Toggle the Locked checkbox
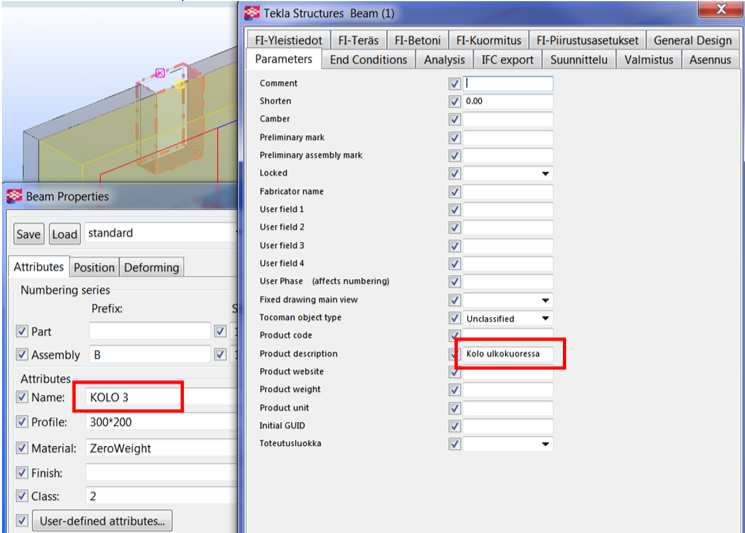Screen dimensions: 745x533 455,173
